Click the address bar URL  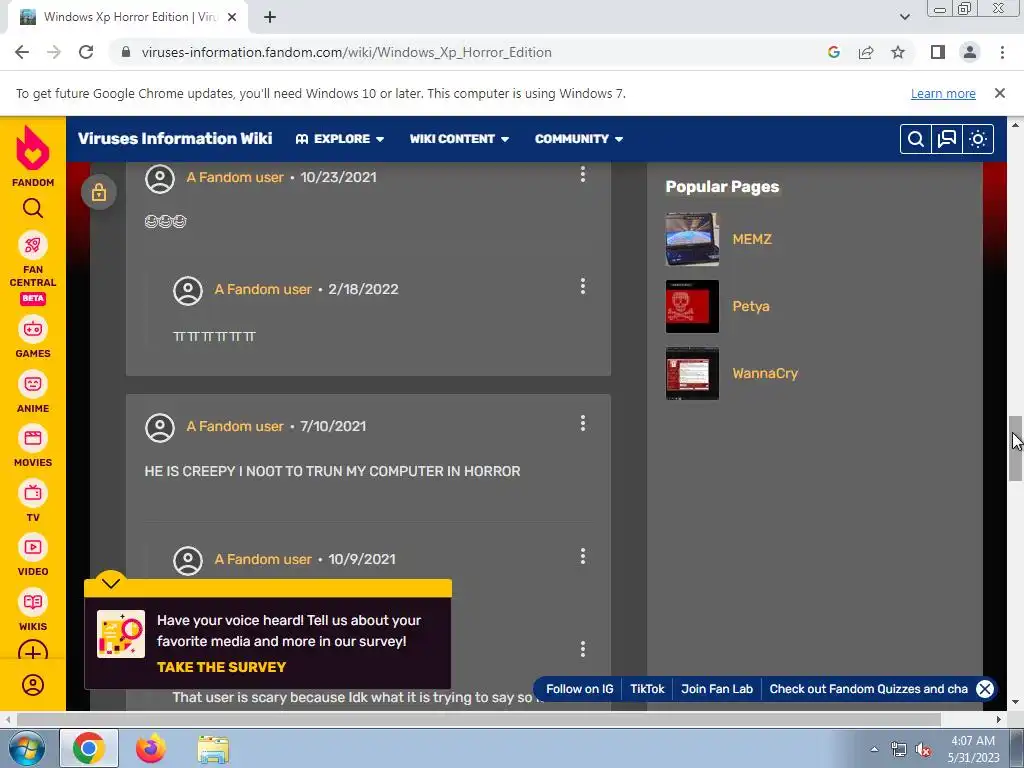point(346,52)
